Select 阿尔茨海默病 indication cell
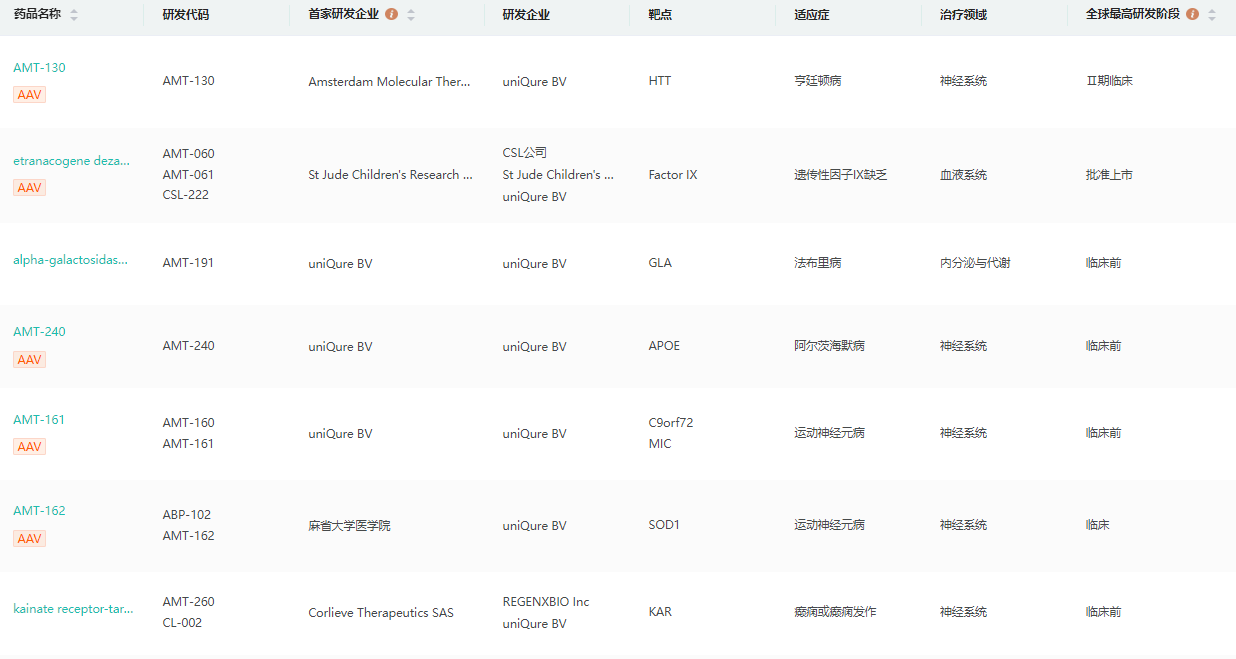The image size is (1236, 659). [830, 346]
